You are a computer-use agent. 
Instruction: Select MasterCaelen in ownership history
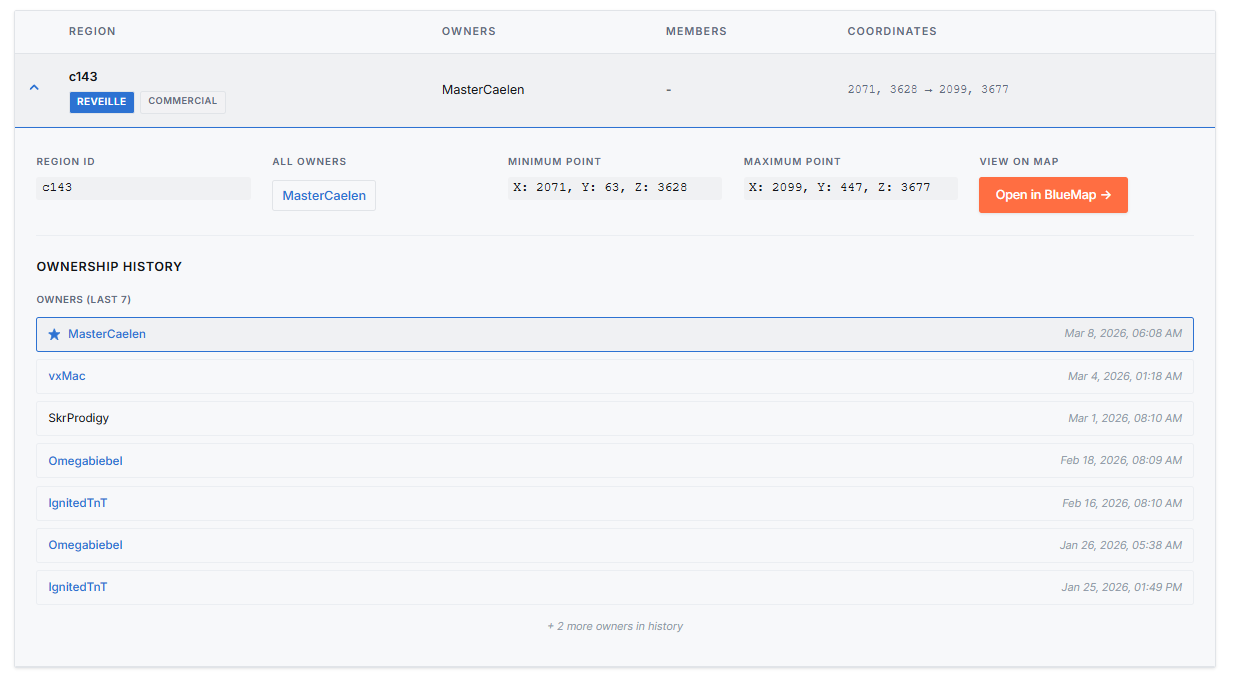(x=107, y=334)
